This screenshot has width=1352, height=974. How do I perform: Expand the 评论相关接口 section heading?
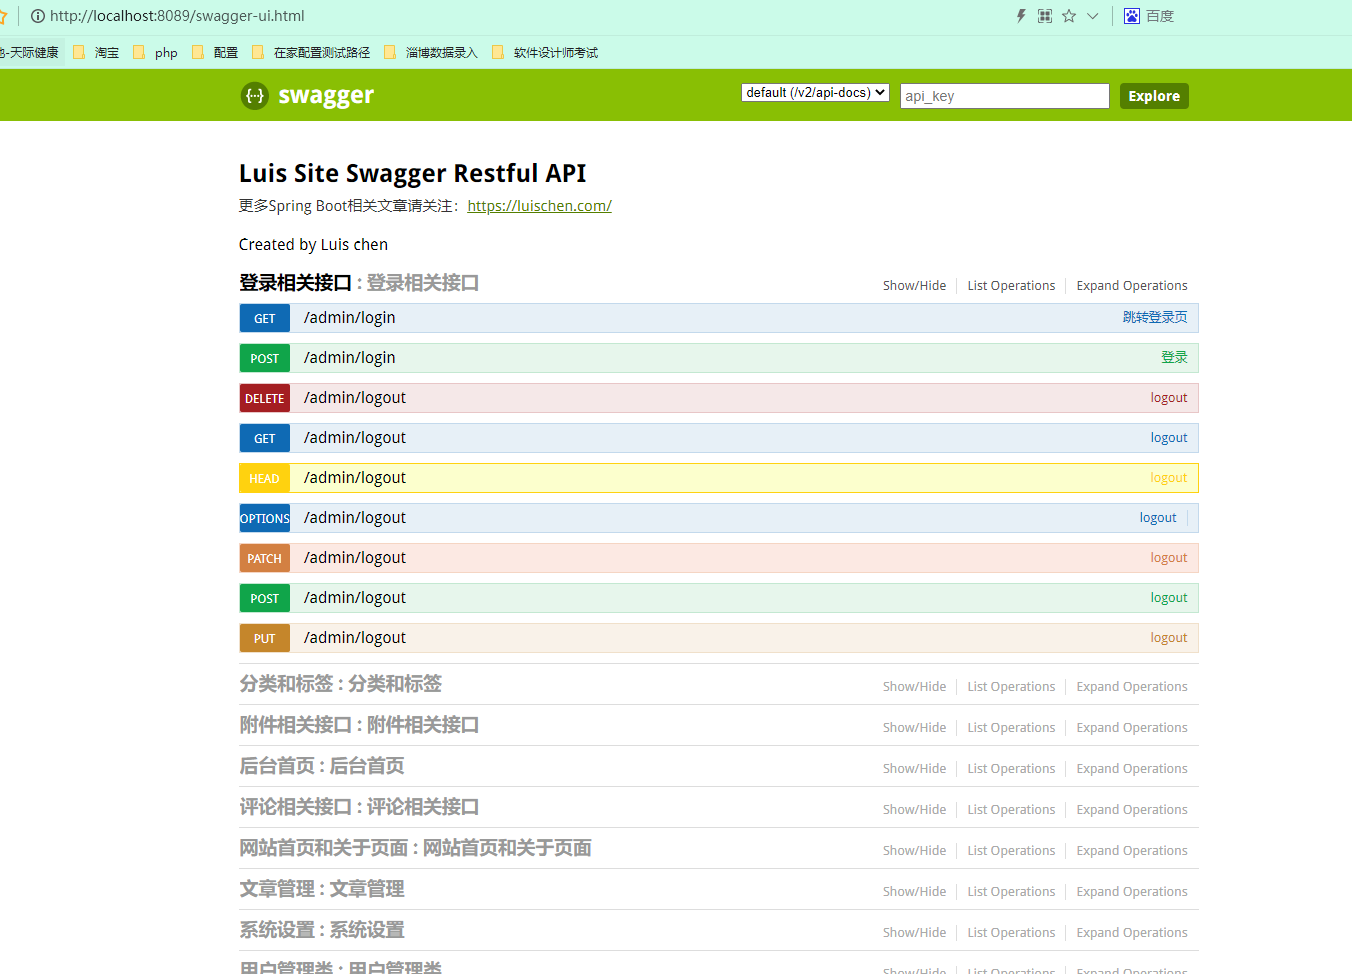pos(359,807)
